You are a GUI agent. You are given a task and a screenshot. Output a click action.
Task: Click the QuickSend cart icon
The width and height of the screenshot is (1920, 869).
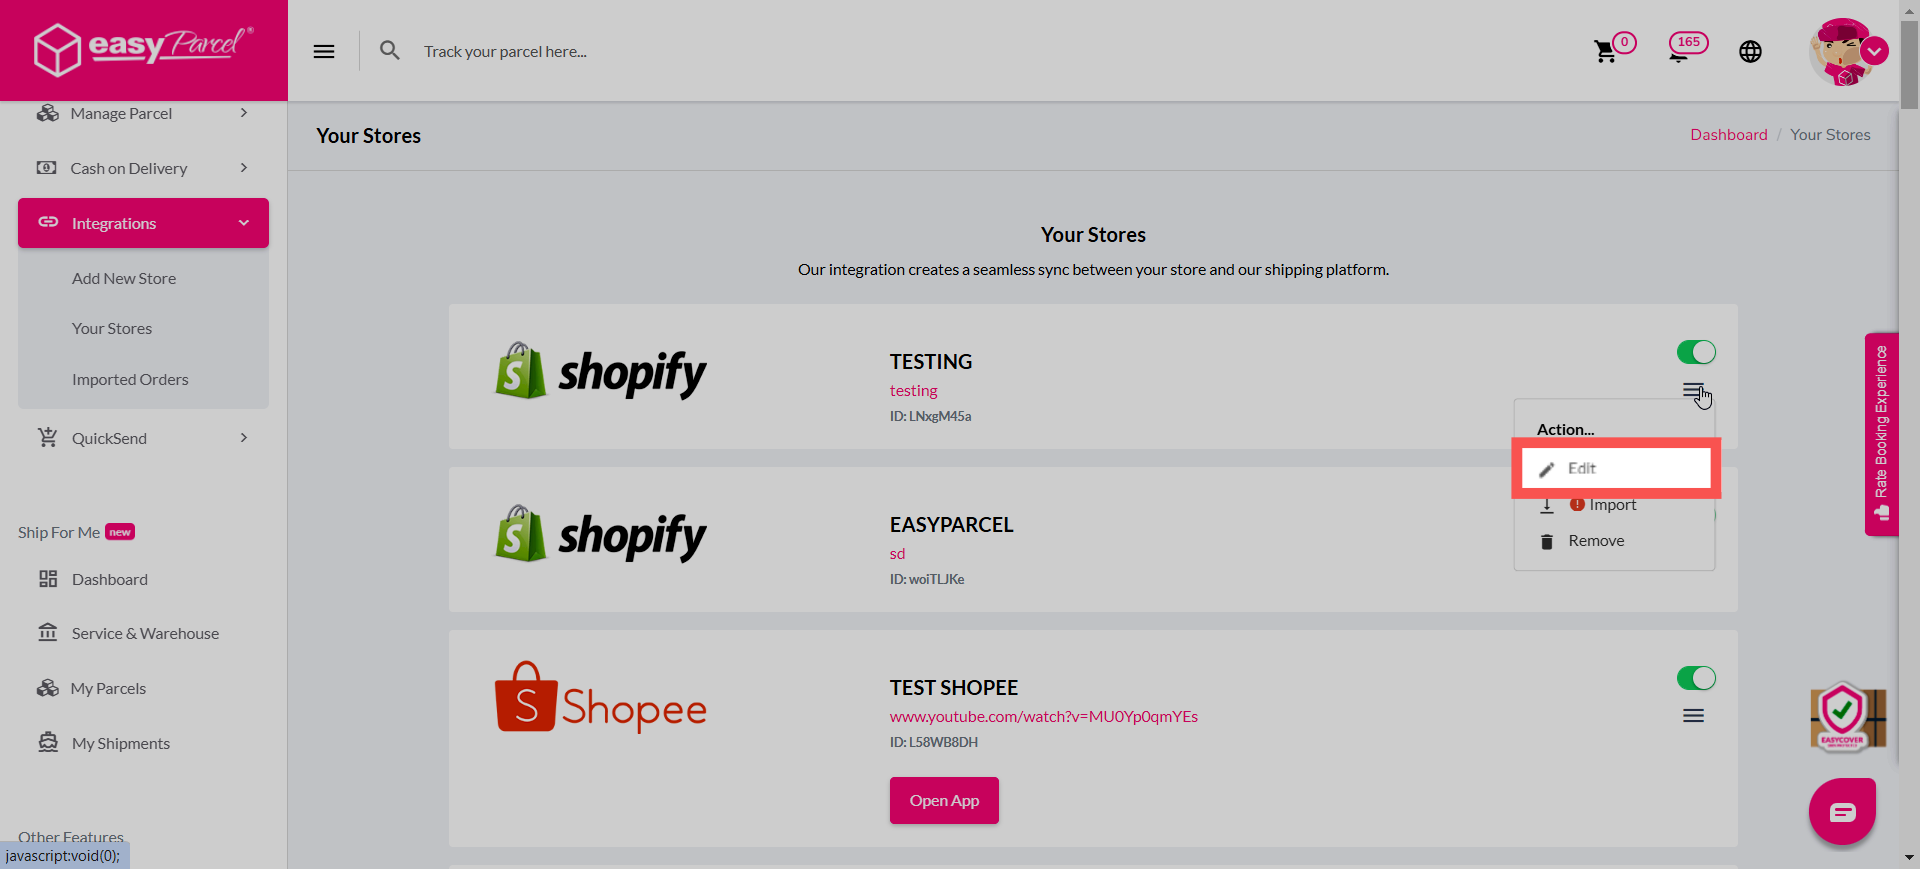[48, 437]
